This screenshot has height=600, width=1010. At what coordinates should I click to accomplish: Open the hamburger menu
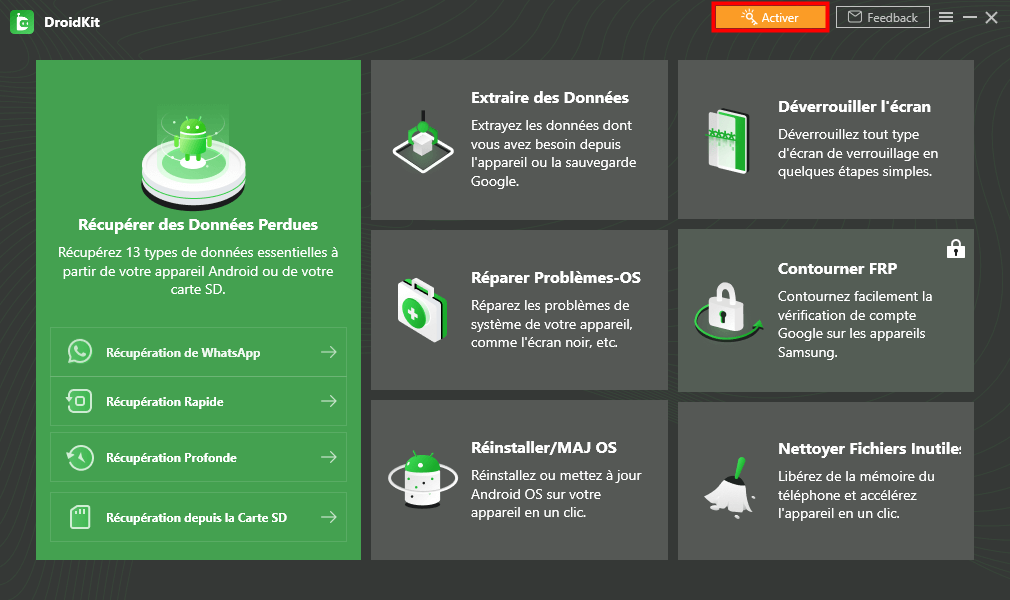pos(946,17)
